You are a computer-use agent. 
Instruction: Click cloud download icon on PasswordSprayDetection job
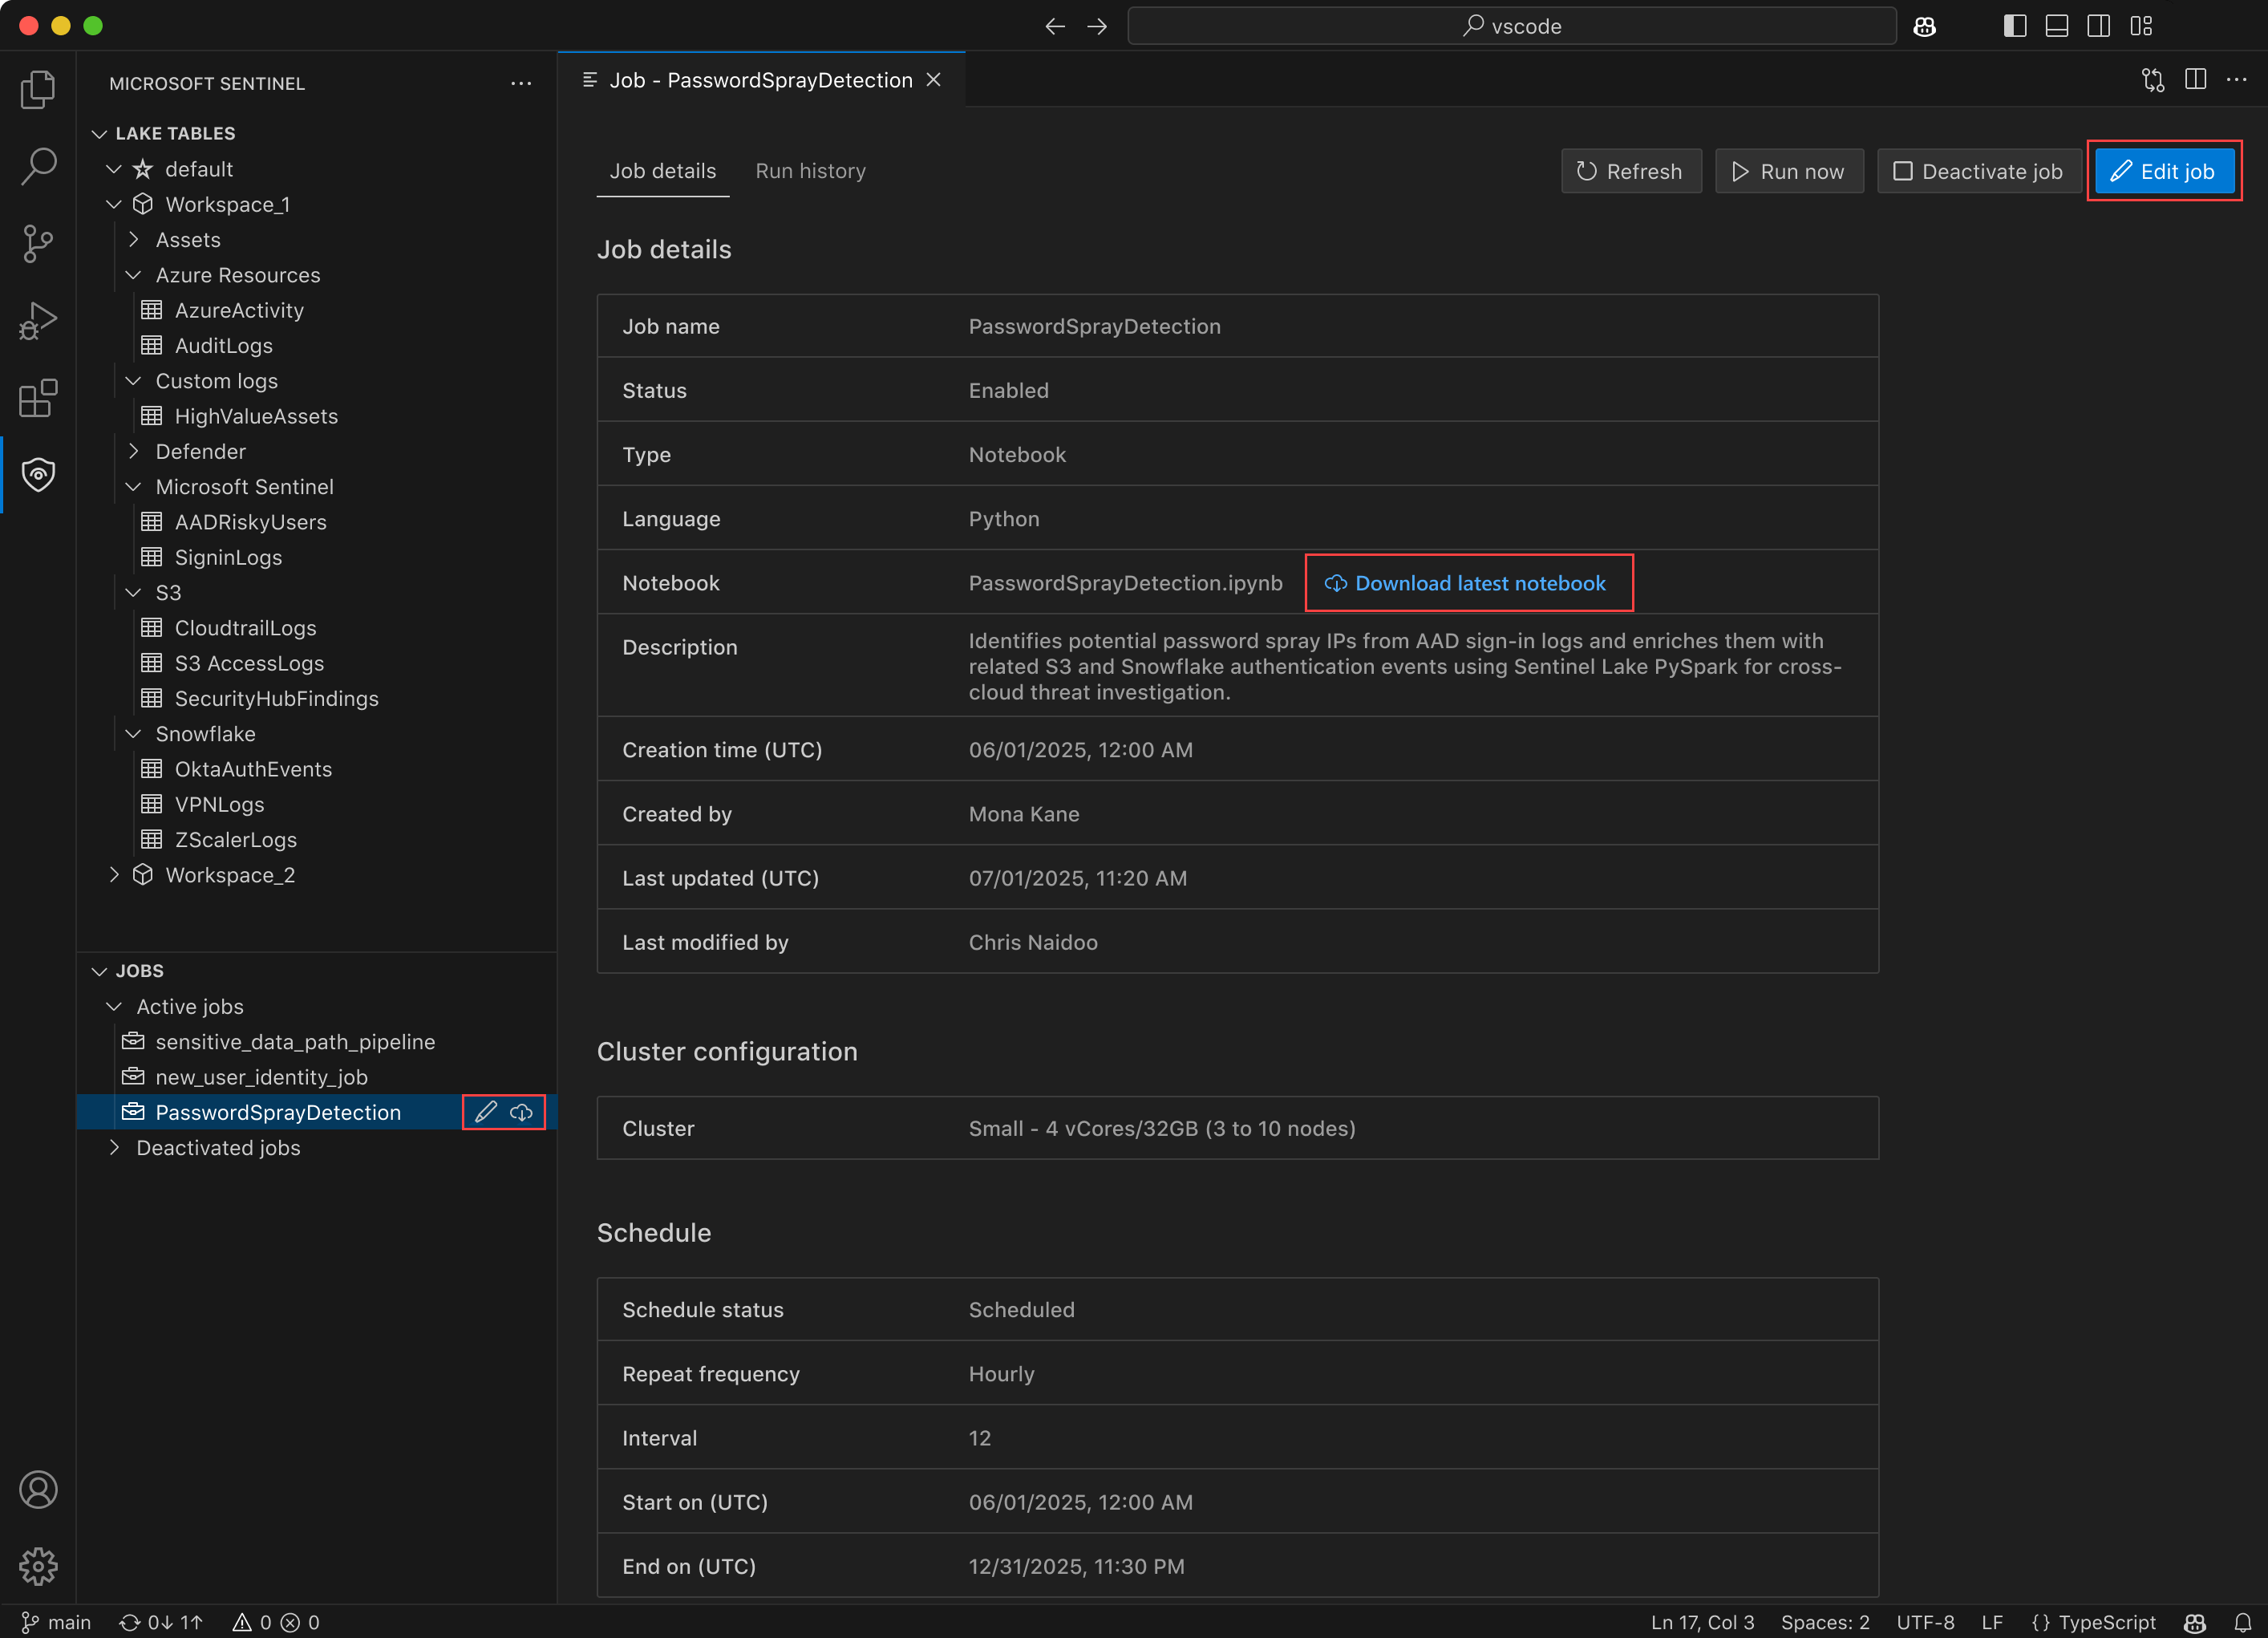pos(522,1112)
